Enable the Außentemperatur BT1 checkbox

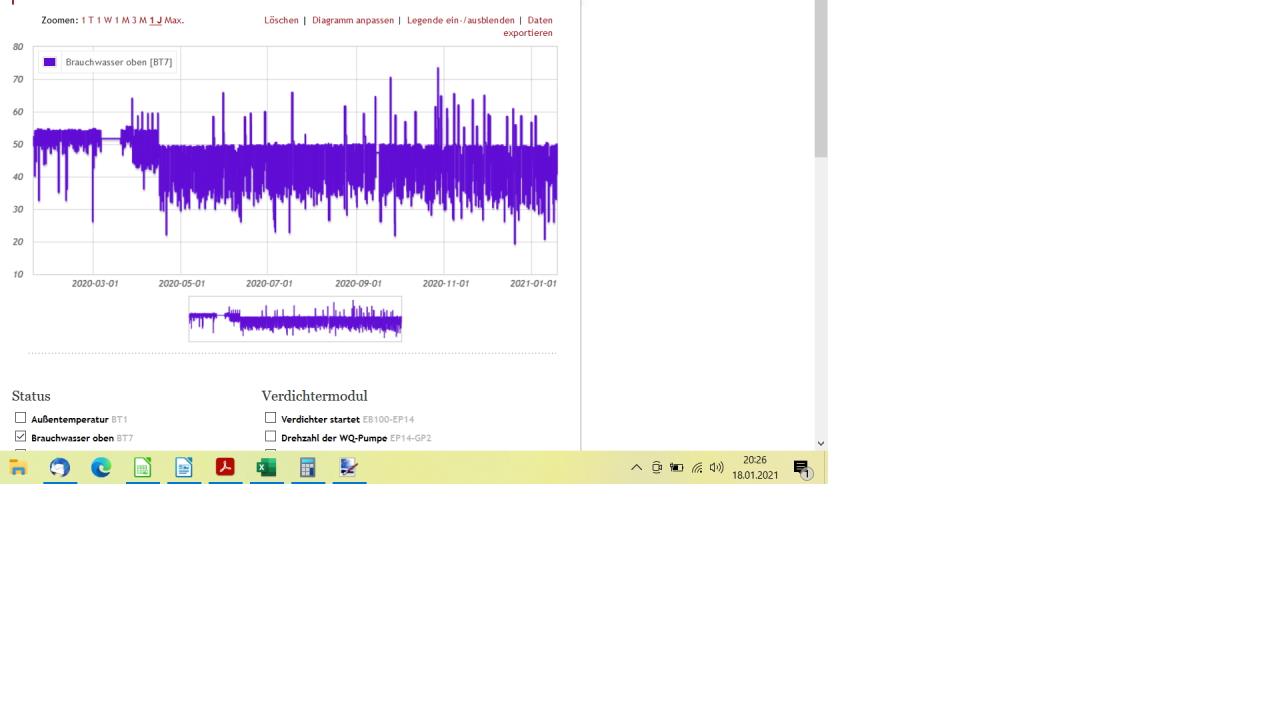pyautogui.click(x=20, y=418)
